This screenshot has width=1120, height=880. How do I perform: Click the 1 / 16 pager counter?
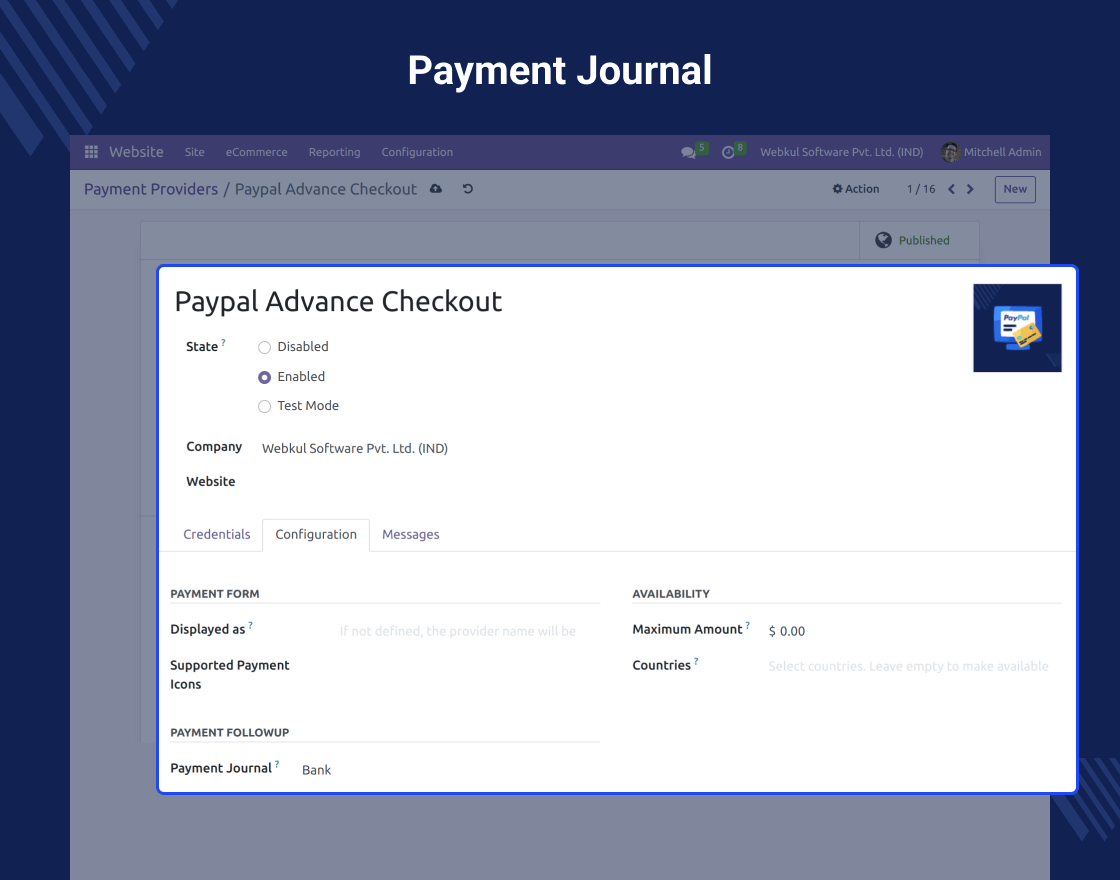921,189
